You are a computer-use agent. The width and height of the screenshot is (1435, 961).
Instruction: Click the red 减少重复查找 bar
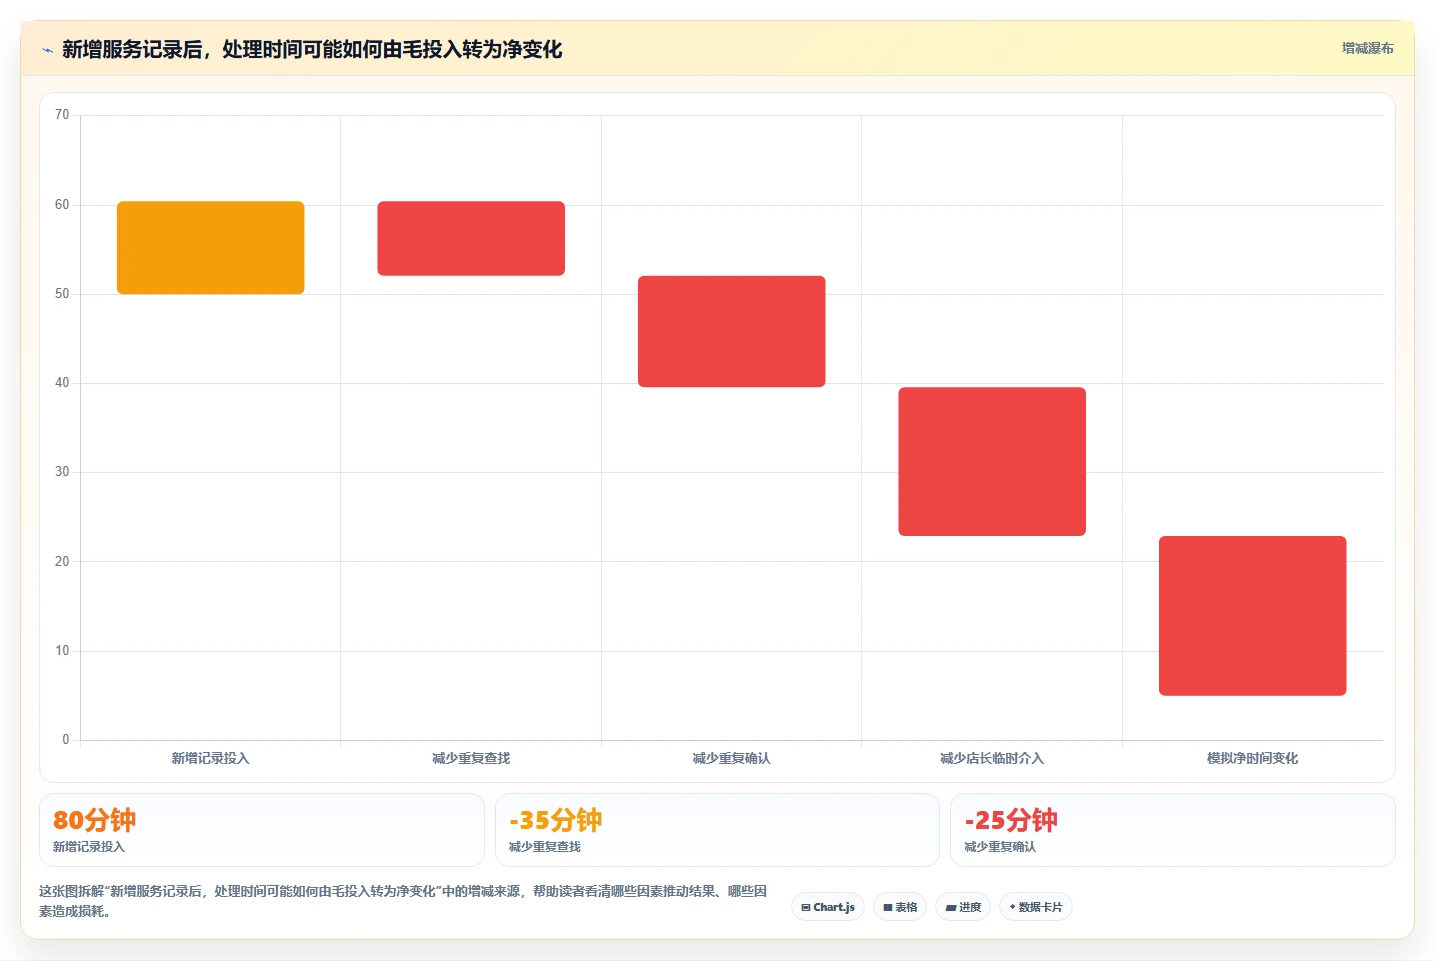471,238
